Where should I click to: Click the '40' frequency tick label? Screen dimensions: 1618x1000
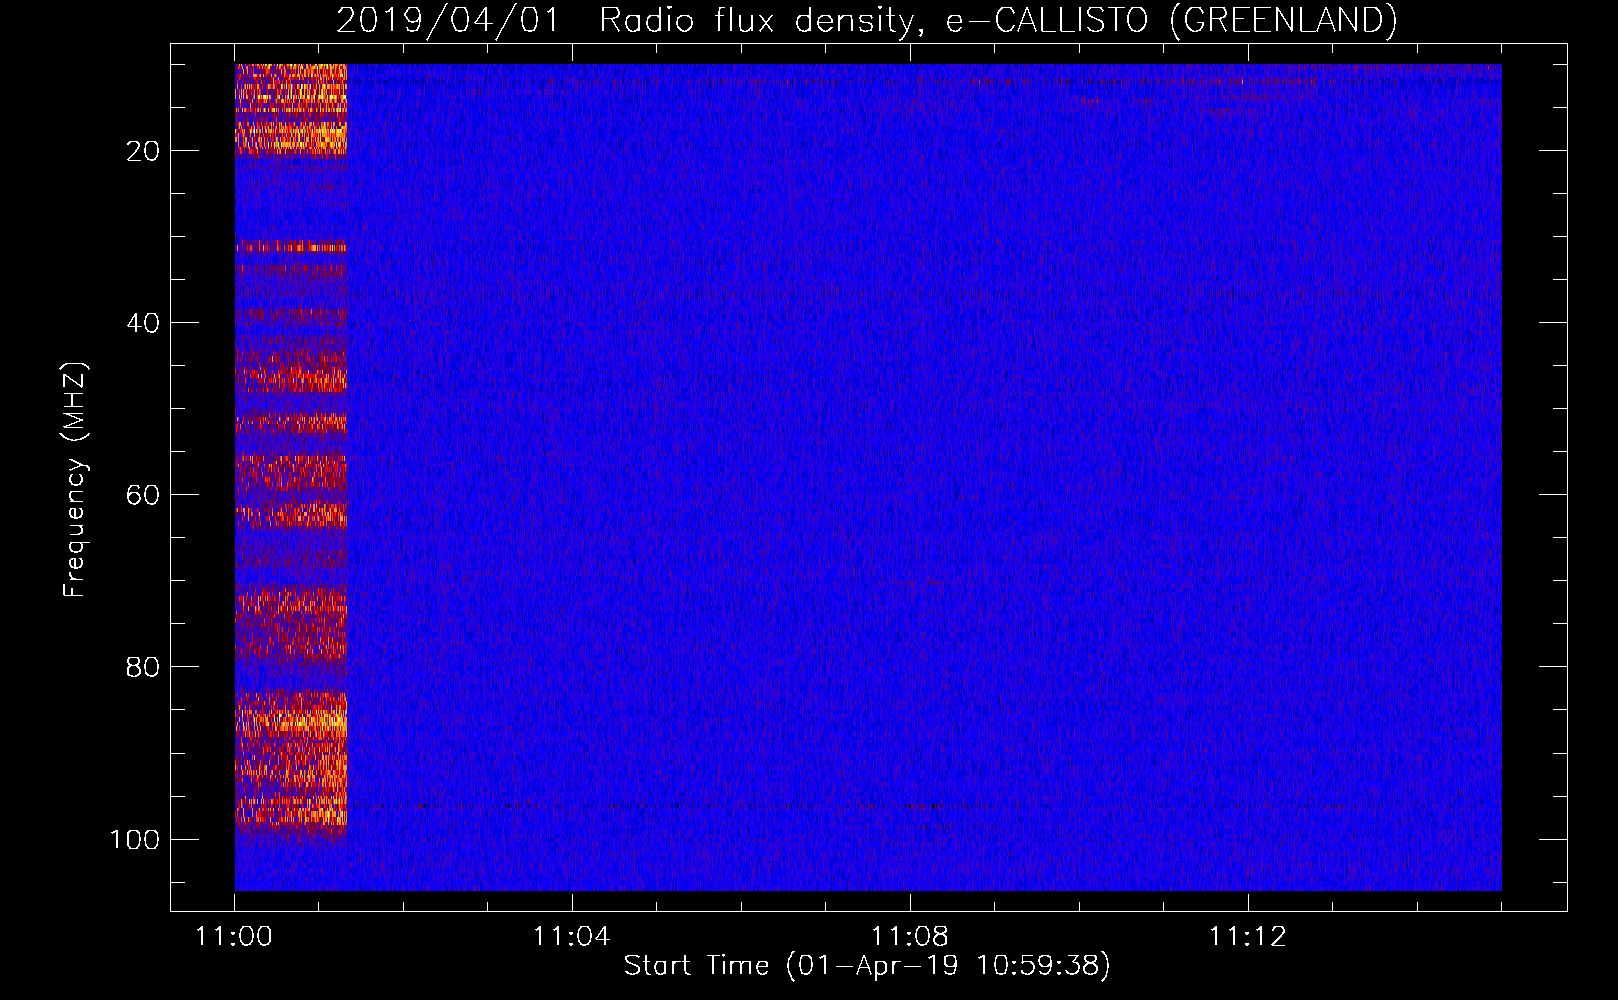point(143,323)
